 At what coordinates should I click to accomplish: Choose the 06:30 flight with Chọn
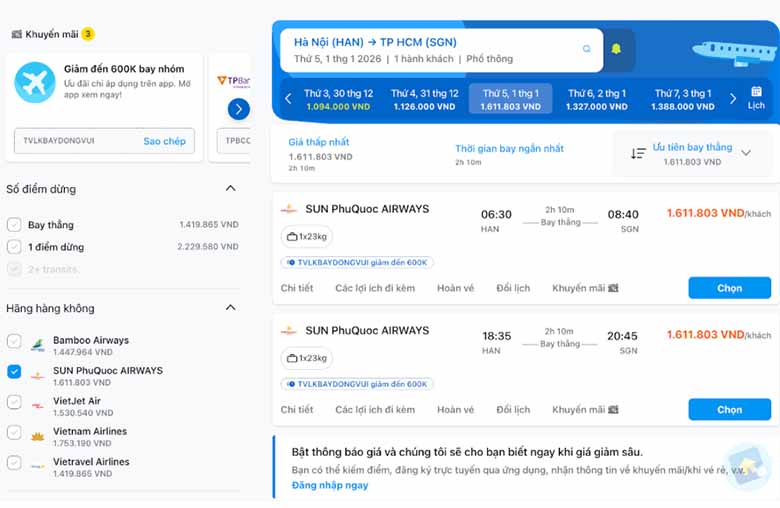click(x=729, y=288)
